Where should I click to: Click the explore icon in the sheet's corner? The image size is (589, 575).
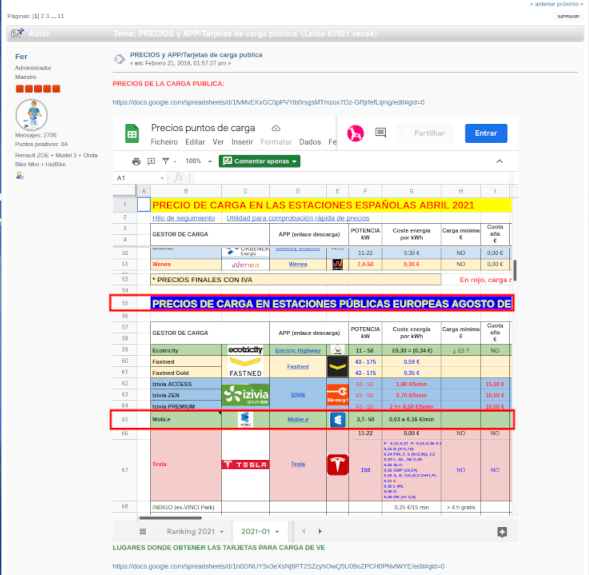click(x=502, y=532)
